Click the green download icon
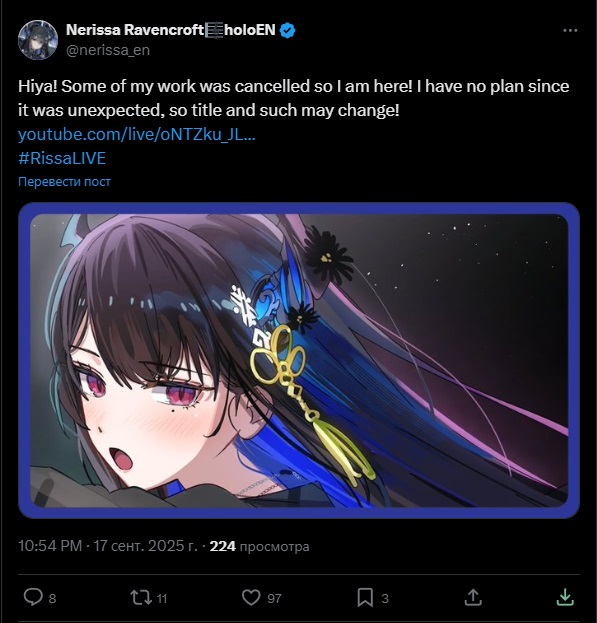This screenshot has height=623, width=597. pyautogui.click(x=565, y=597)
